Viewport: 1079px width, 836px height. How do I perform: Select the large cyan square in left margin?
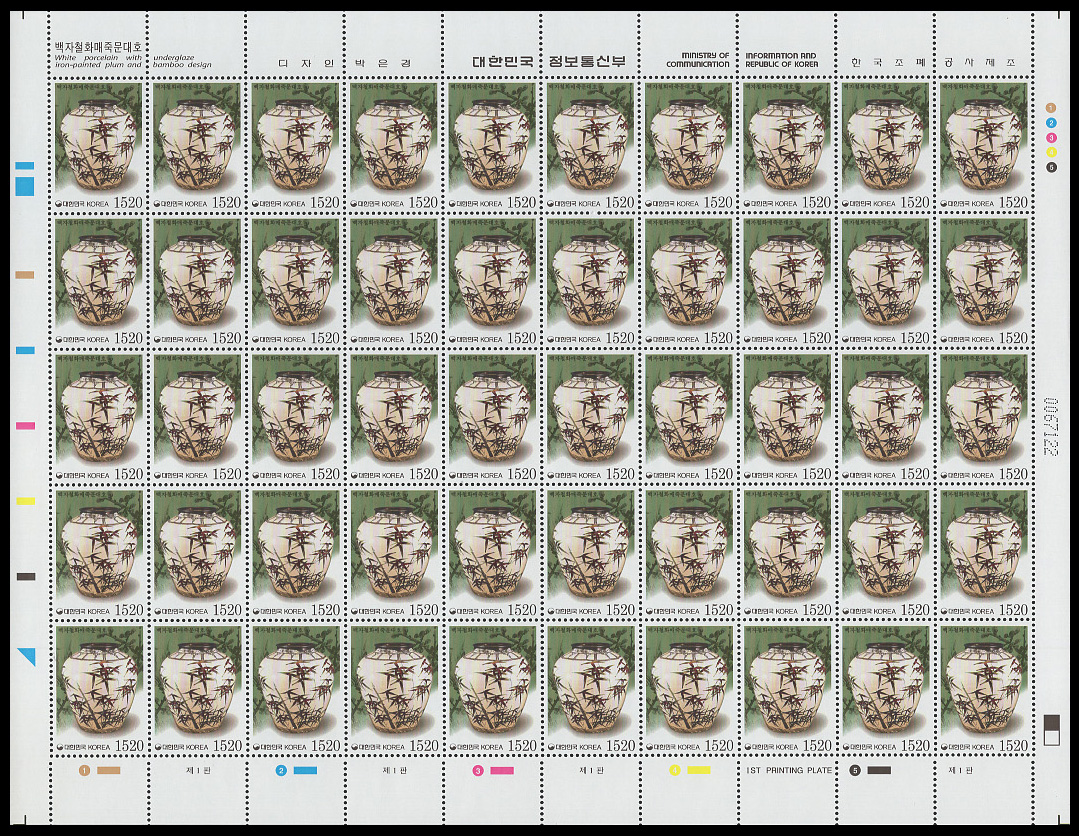(x=25, y=186)
